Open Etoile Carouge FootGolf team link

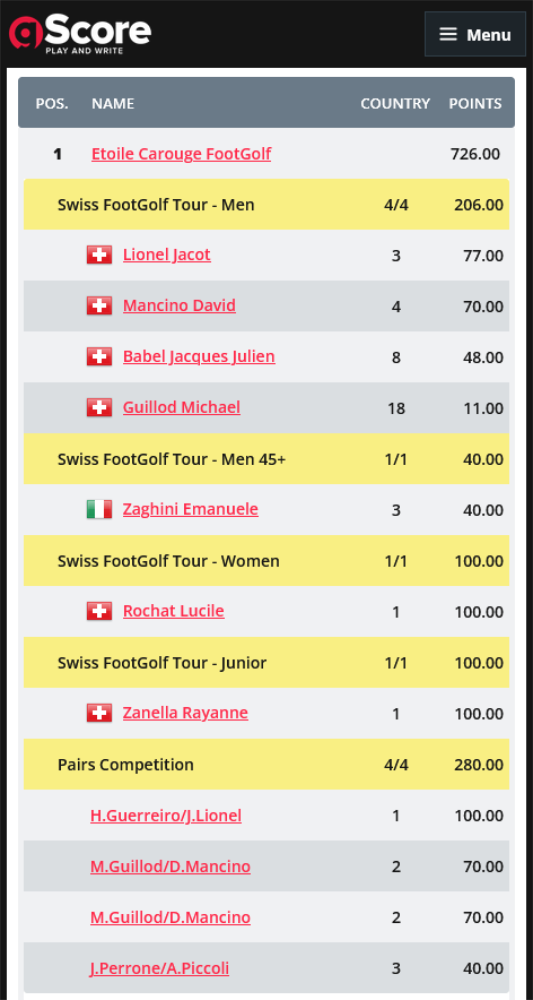tap(181, 154)
